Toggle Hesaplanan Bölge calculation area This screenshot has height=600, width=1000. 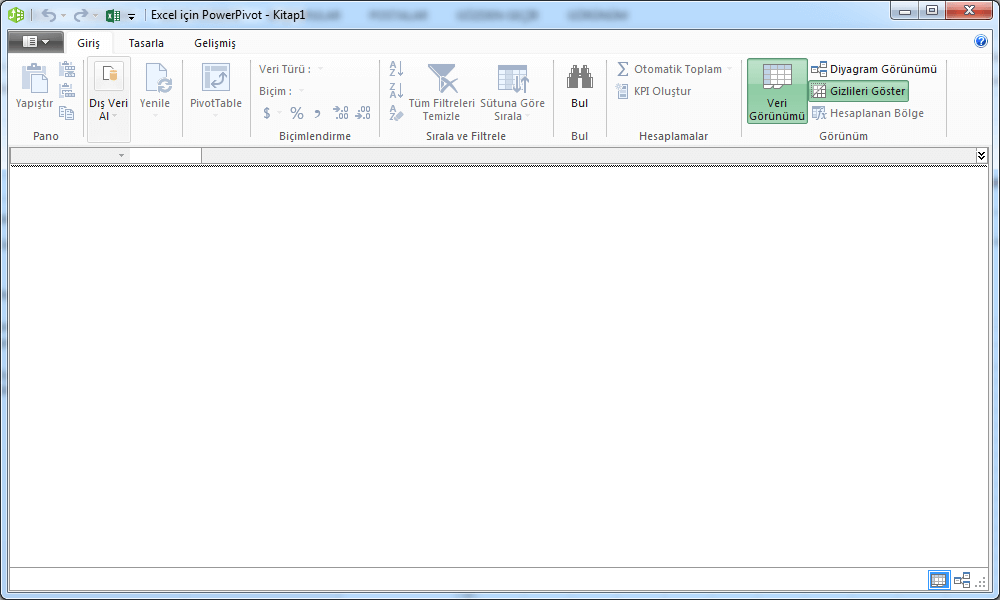[867, 113]
